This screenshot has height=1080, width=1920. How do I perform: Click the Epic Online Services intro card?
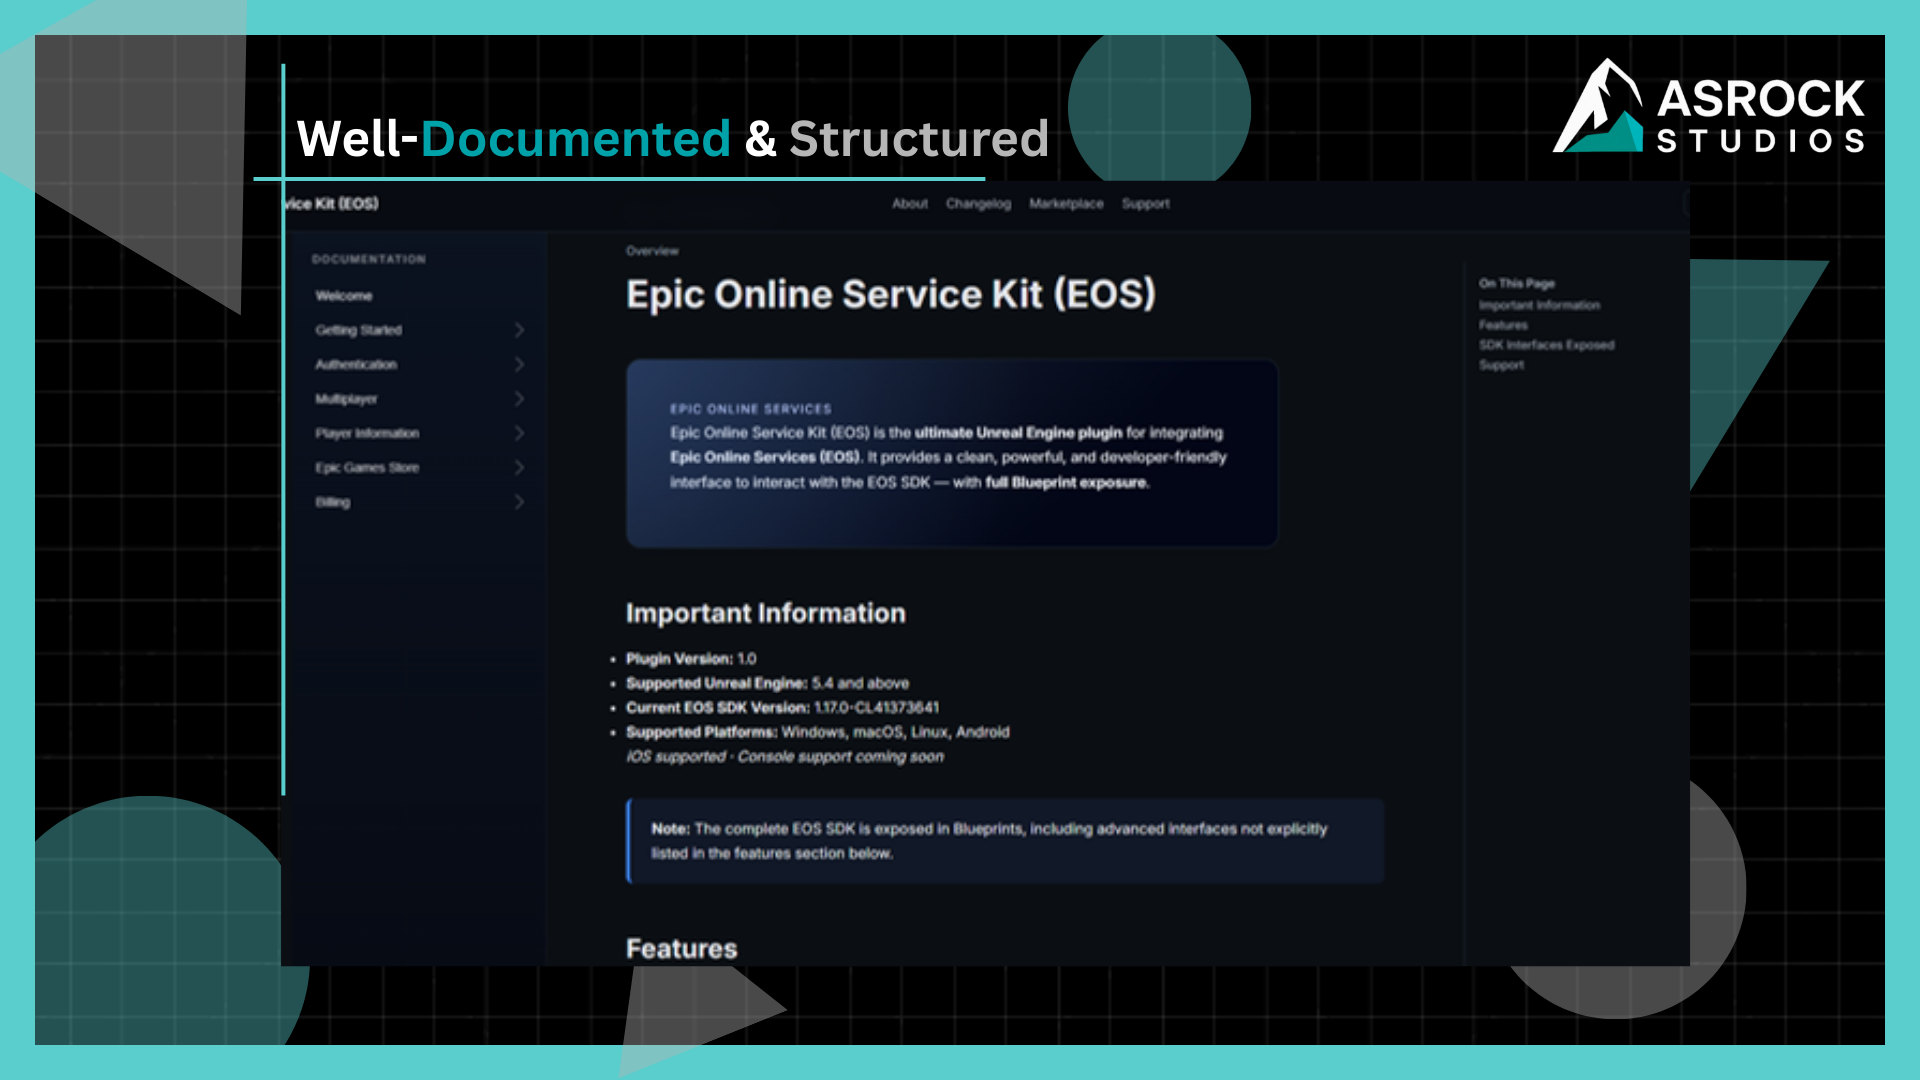(952, 454)
